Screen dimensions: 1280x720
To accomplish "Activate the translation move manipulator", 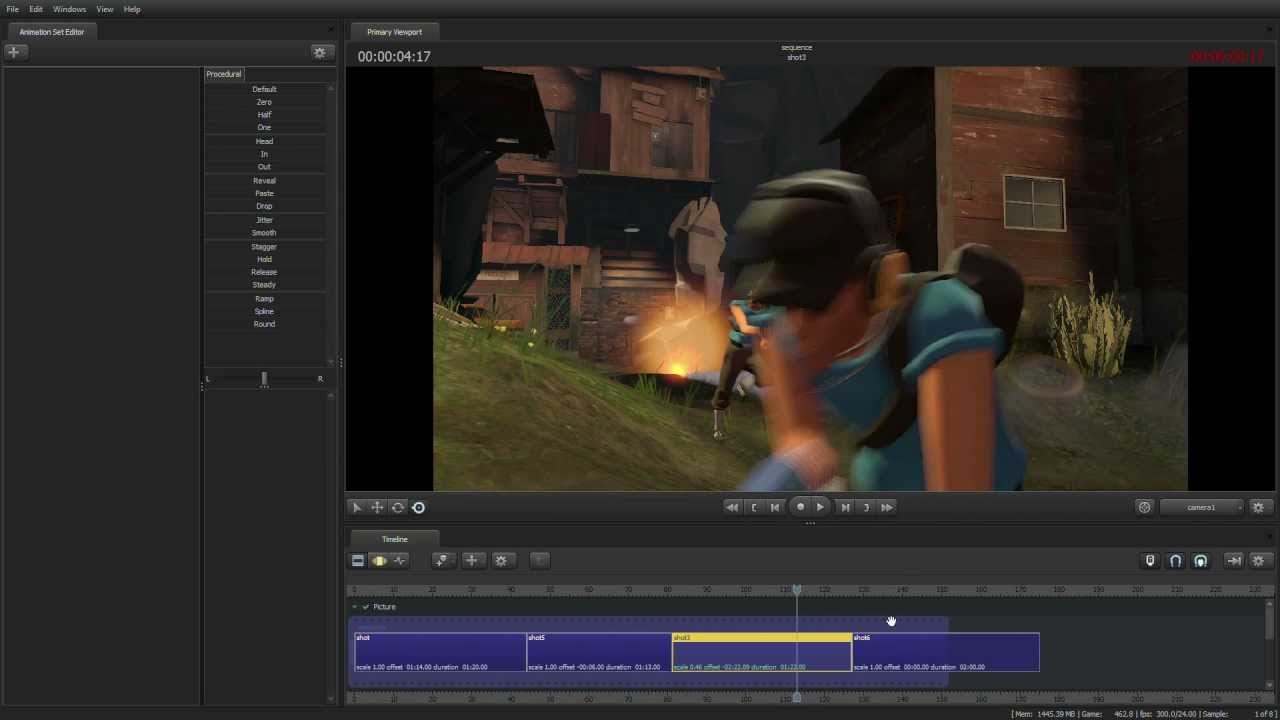I will 377,507.
